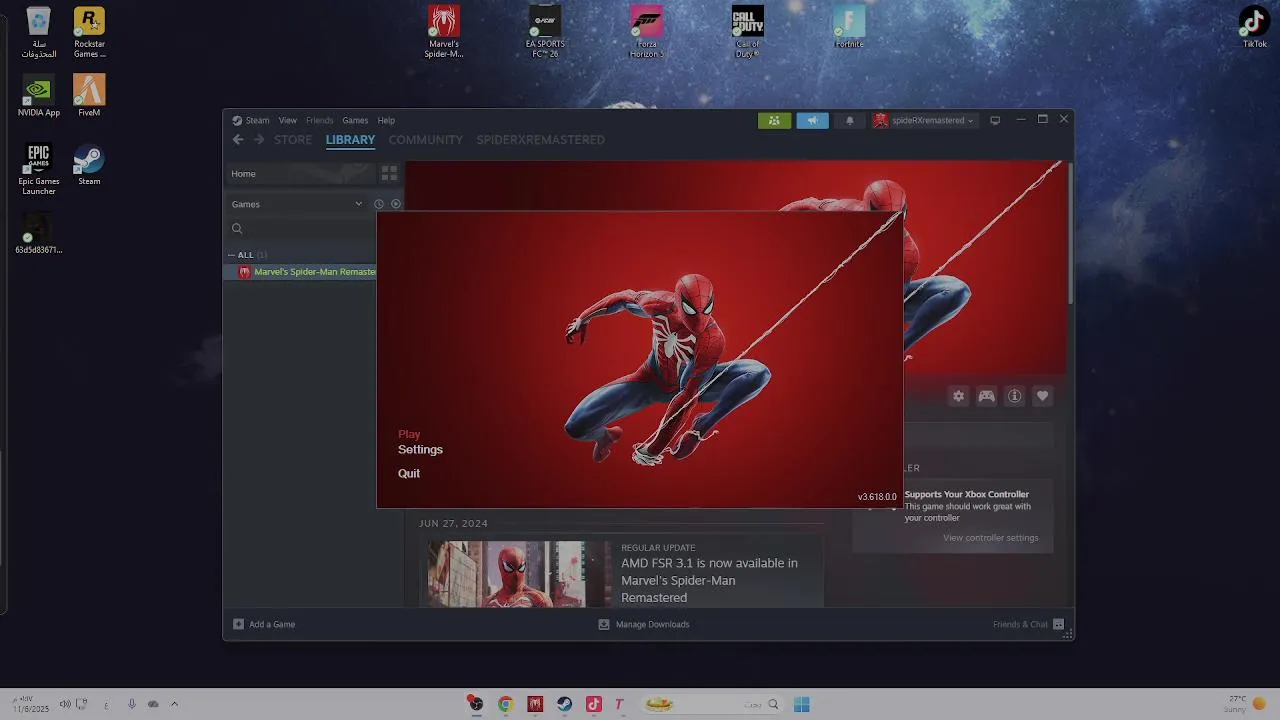Click the library search field
This screenshot has height=720, width=1280.
pos(303,229)
